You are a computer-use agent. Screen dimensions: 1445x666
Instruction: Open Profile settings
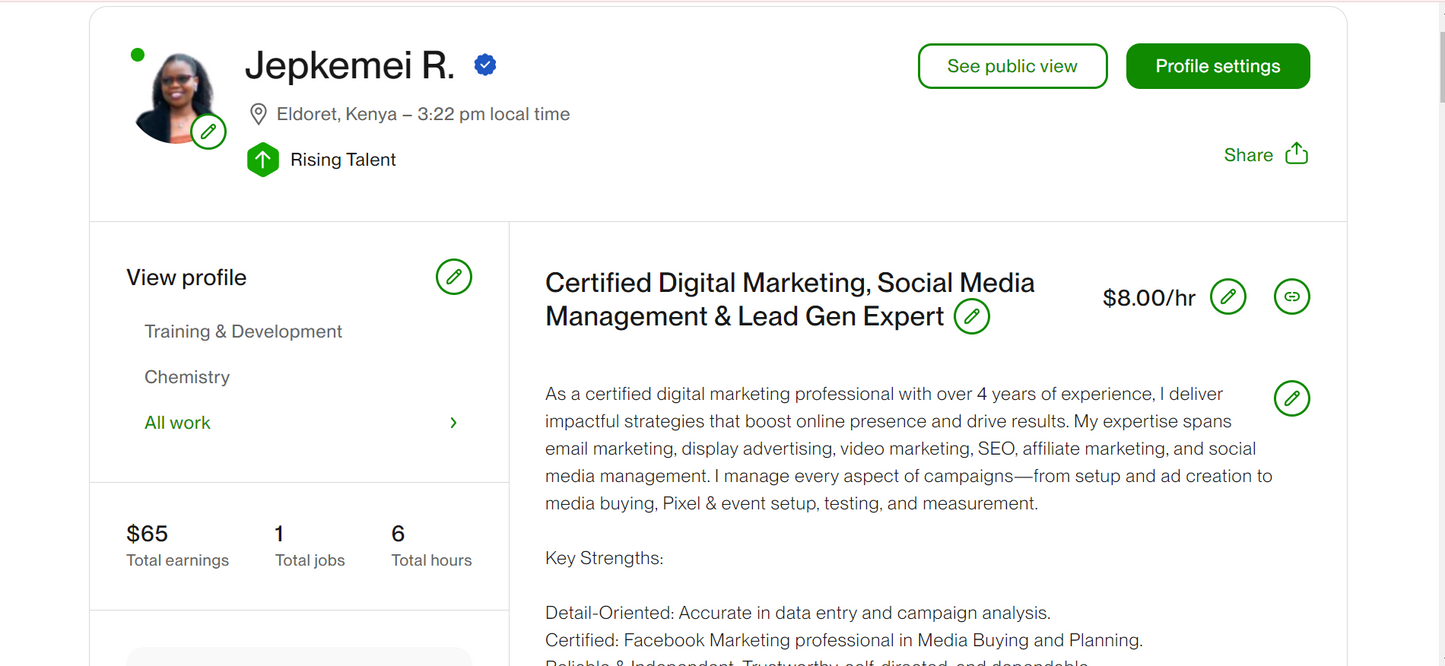click(1217, 66)
